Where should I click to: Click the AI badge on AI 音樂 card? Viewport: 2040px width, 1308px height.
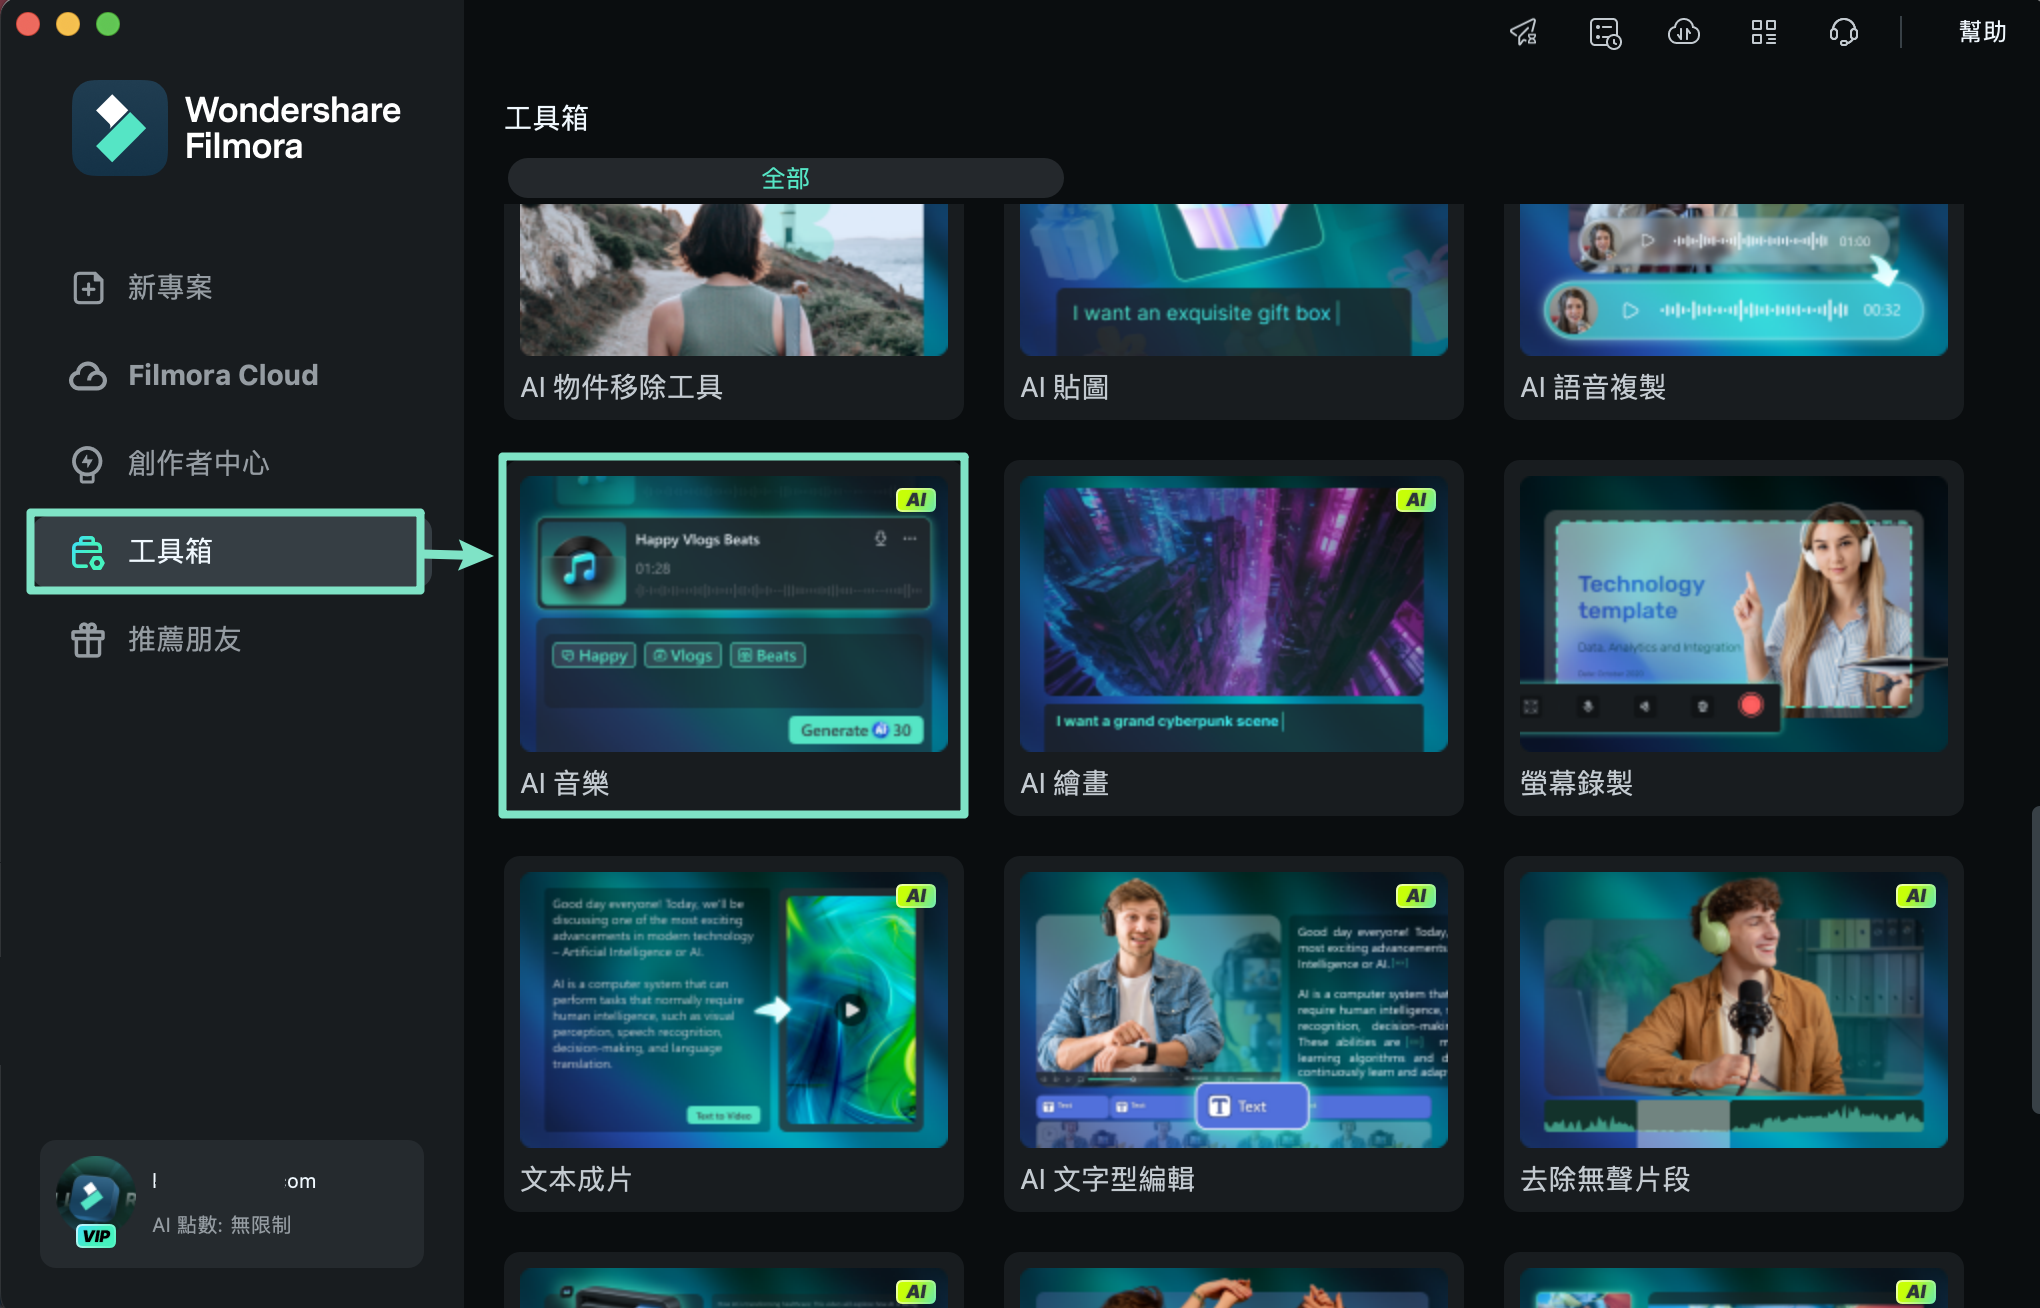point(916,500)
